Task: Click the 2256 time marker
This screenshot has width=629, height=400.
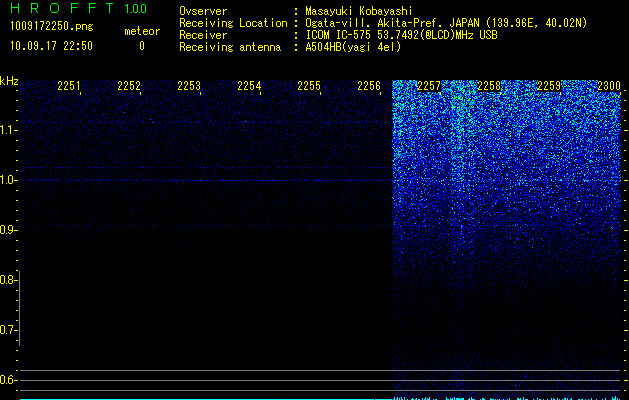Action: (369, 86)
